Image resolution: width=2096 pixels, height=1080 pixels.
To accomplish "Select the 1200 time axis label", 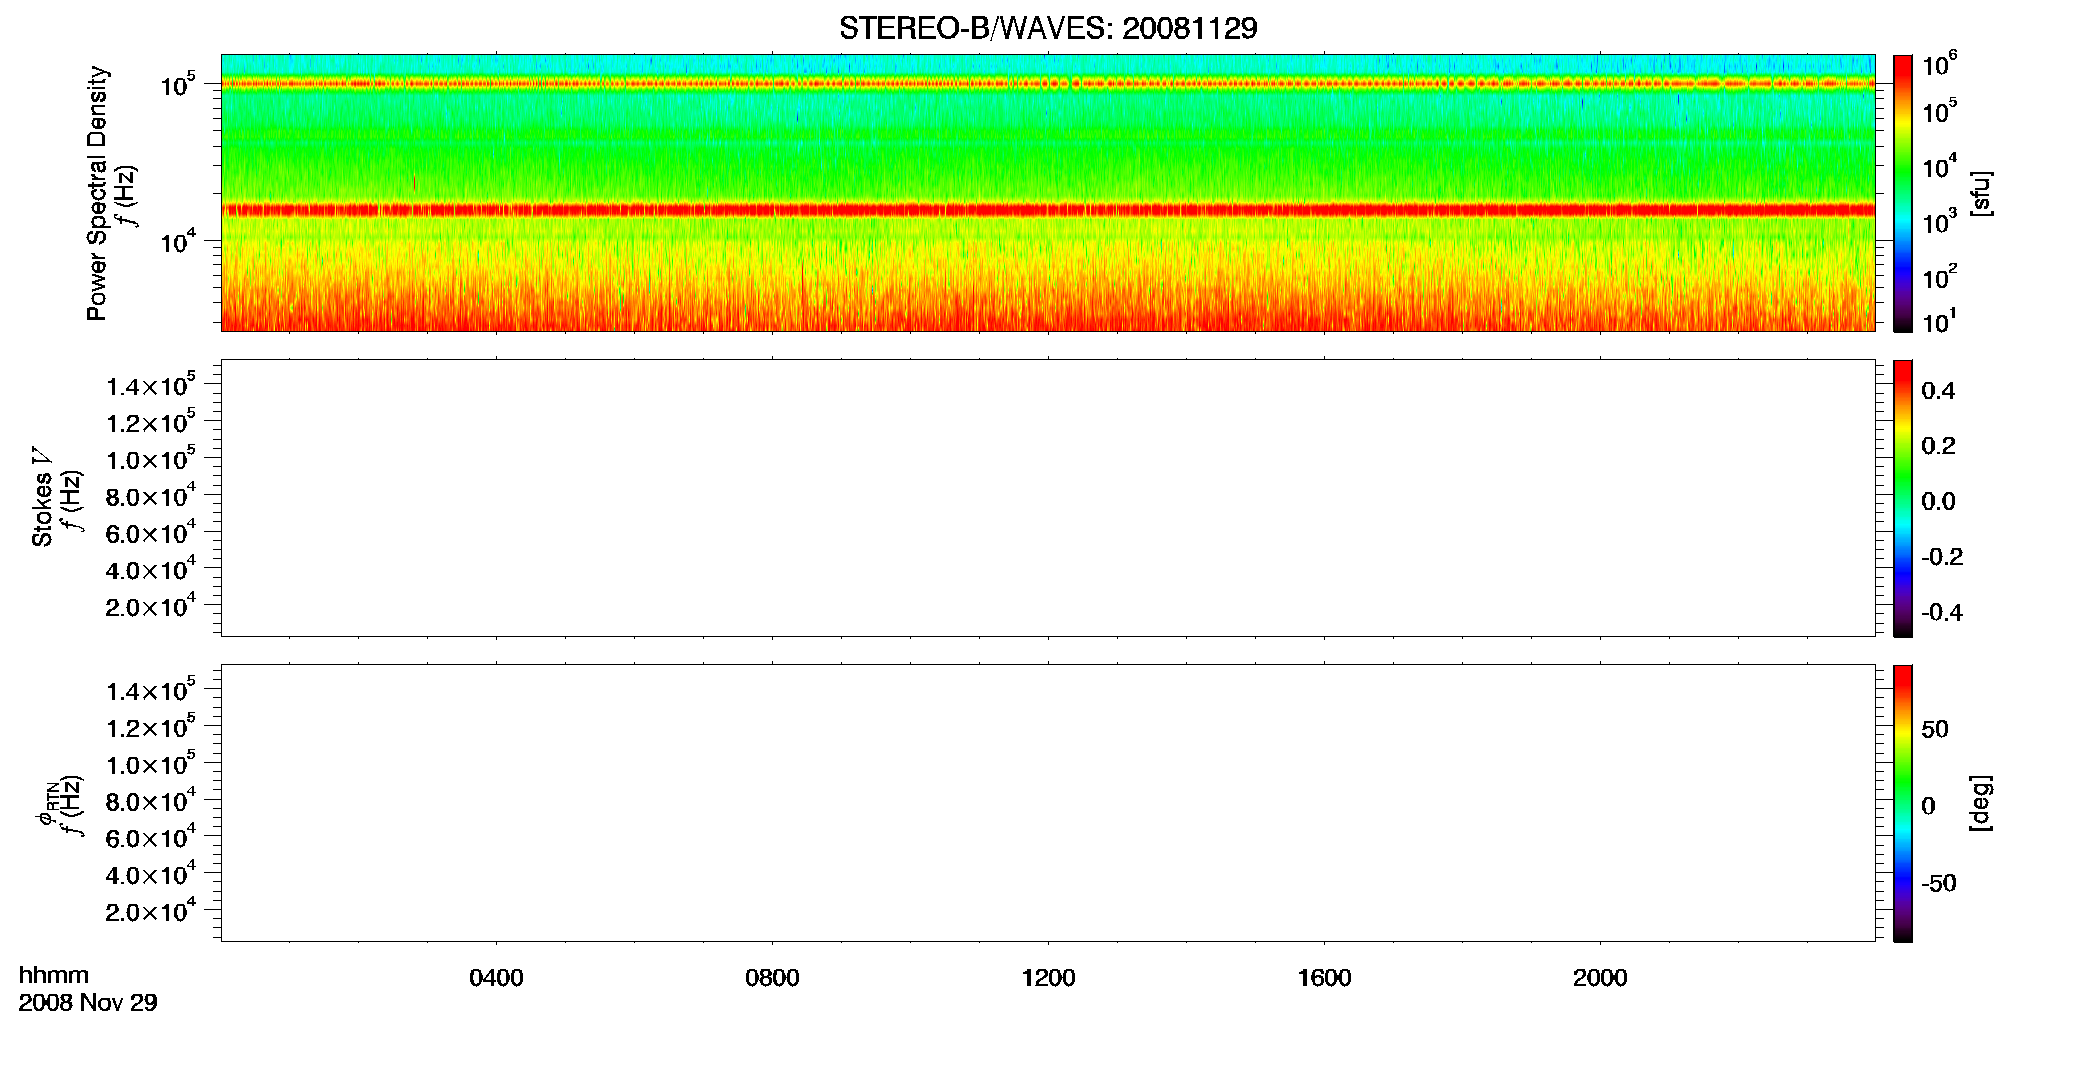I will pos(1048,978).
